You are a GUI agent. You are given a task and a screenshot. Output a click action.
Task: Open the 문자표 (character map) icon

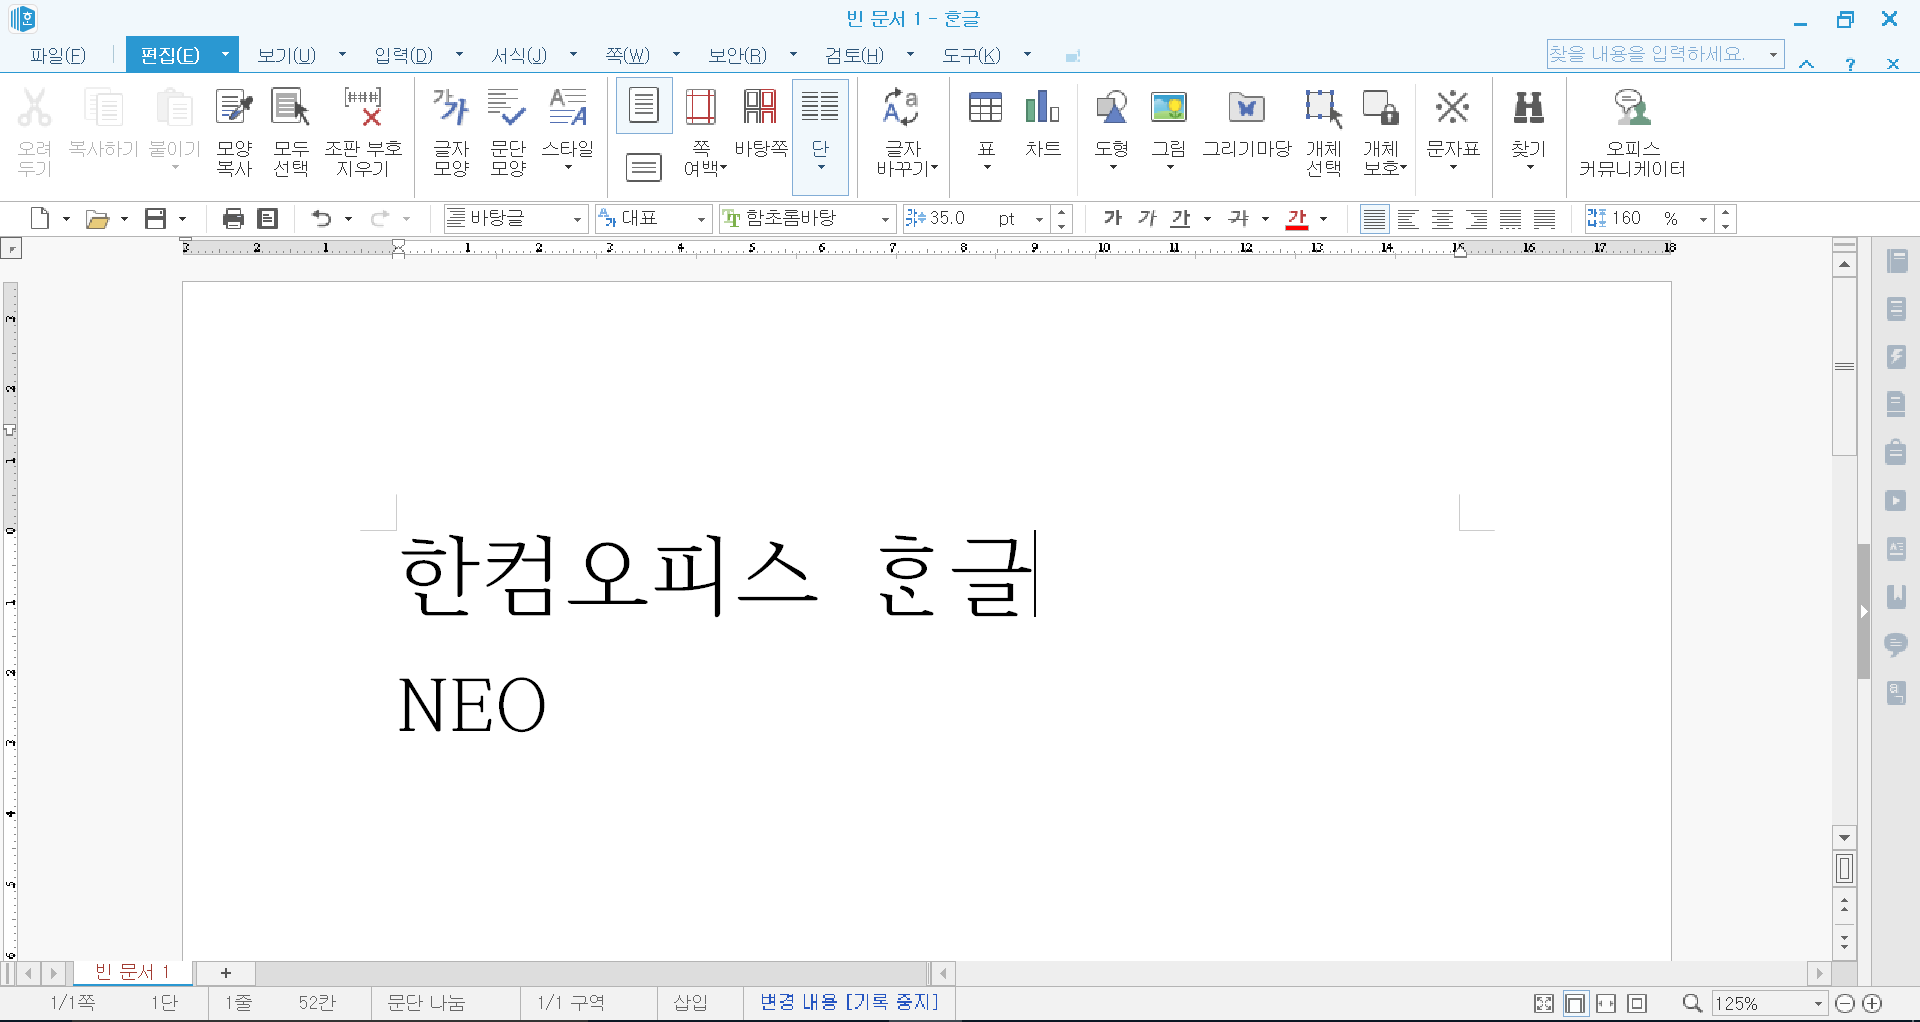1453,130
